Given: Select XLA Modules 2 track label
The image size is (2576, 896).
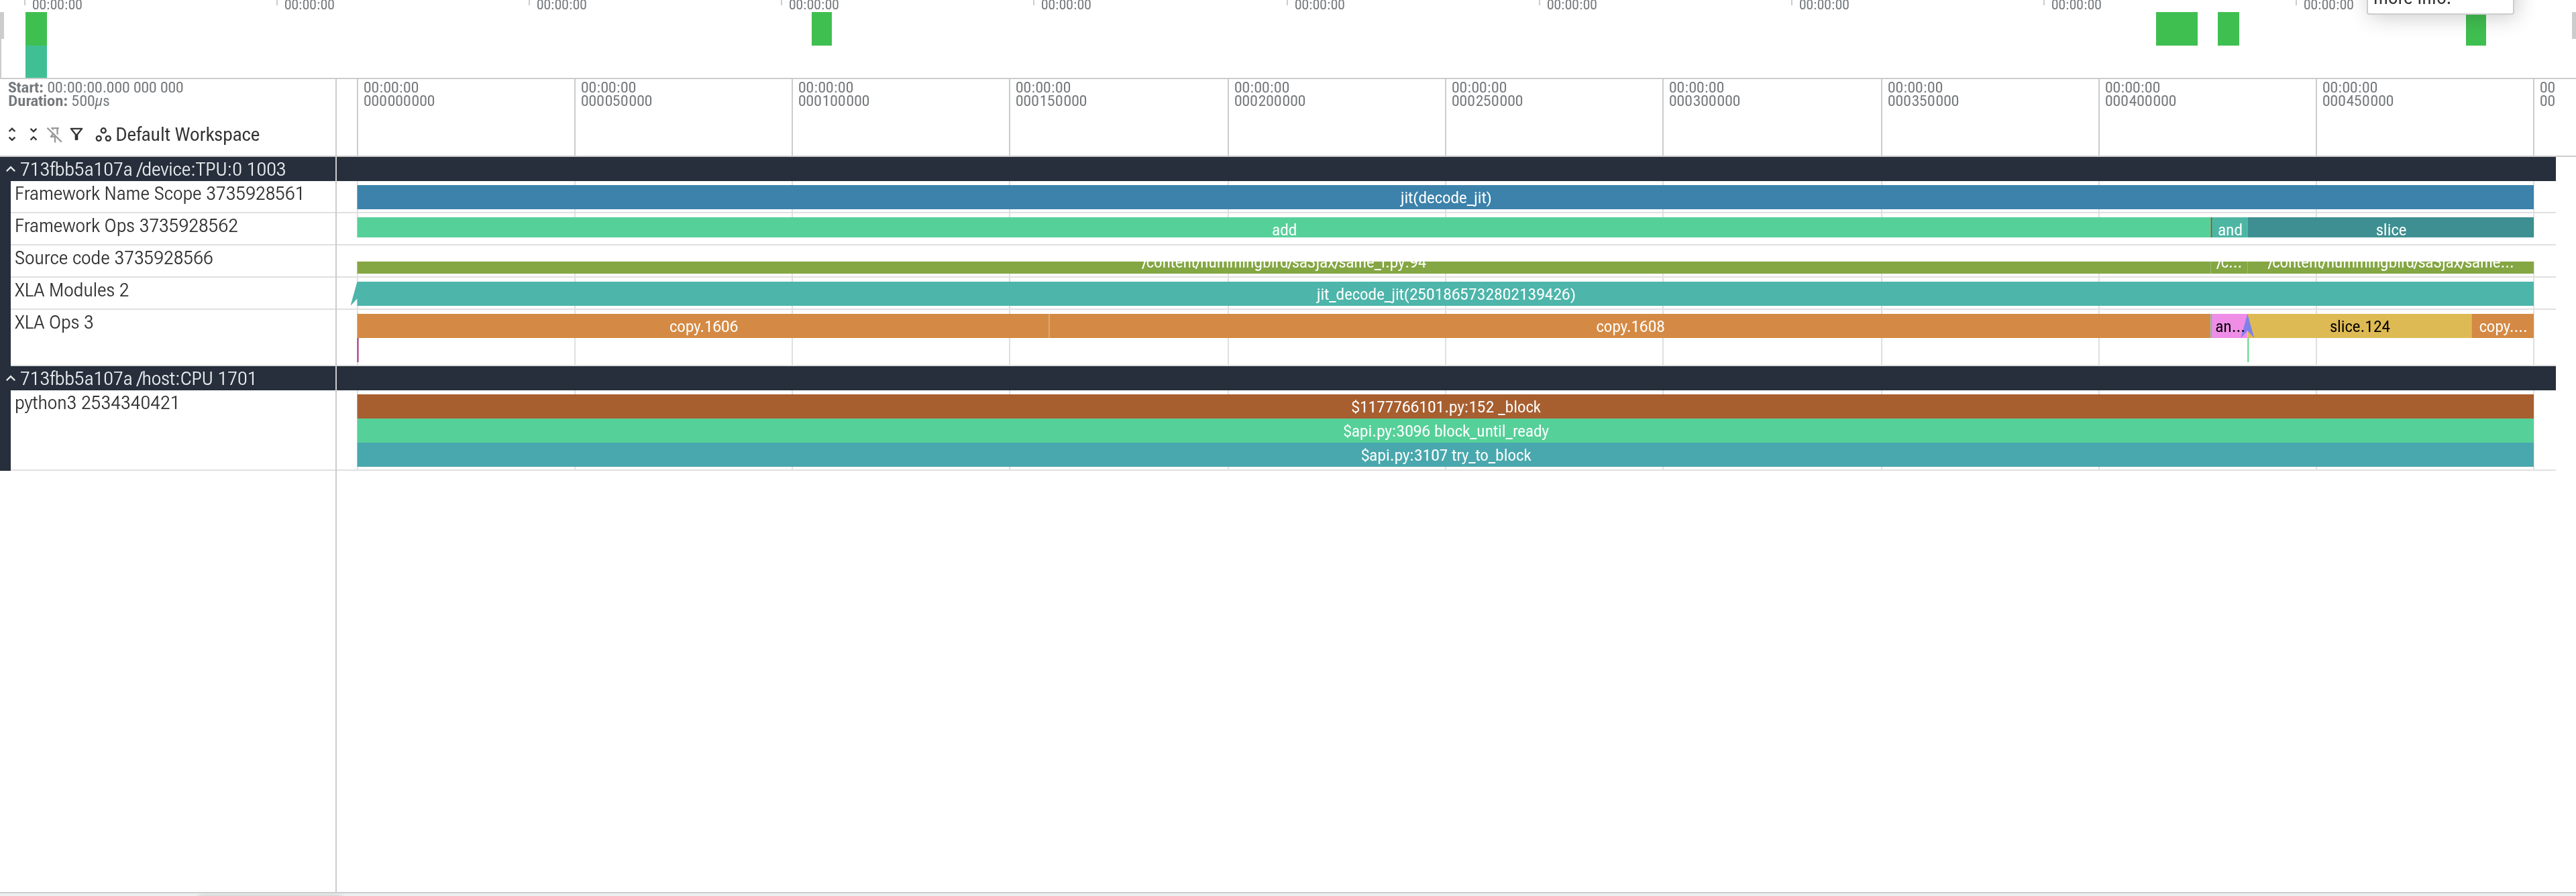Looking at the screenshot, I should pos(72,290).
